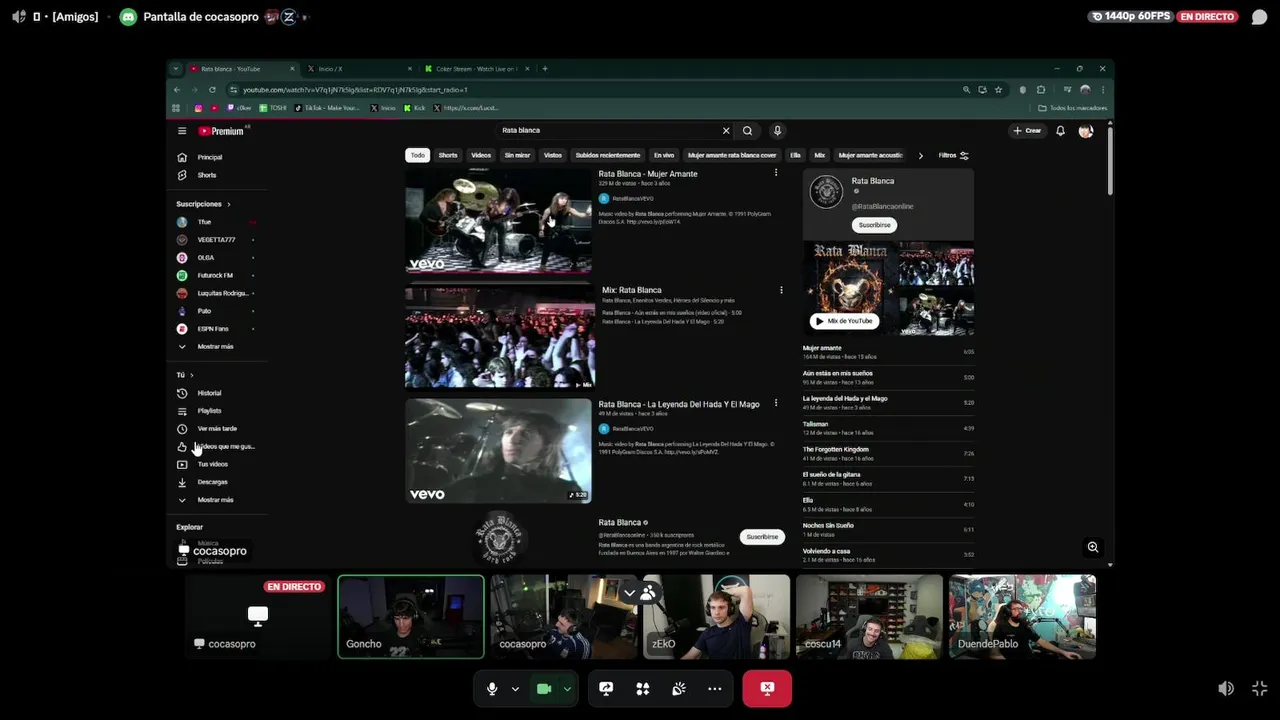Click the Crear button
The height and width of the screenshot is (720, 1280).
click(1027, 130)
